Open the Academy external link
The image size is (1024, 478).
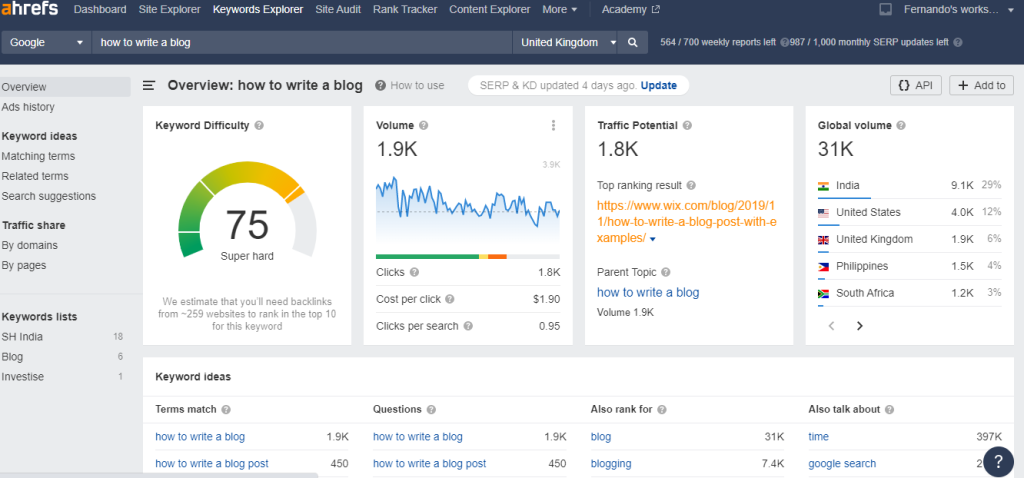point(631,10)
